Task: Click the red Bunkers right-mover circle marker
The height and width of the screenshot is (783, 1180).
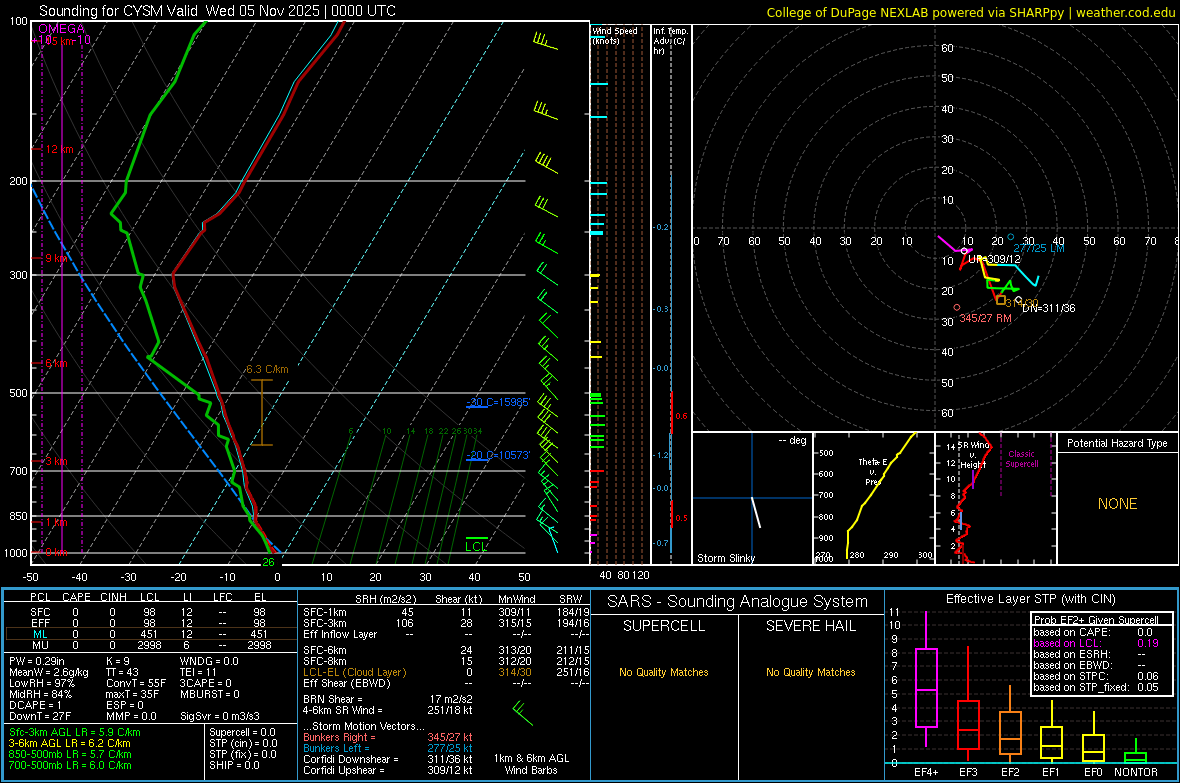Action: click(x=956, y=307)
